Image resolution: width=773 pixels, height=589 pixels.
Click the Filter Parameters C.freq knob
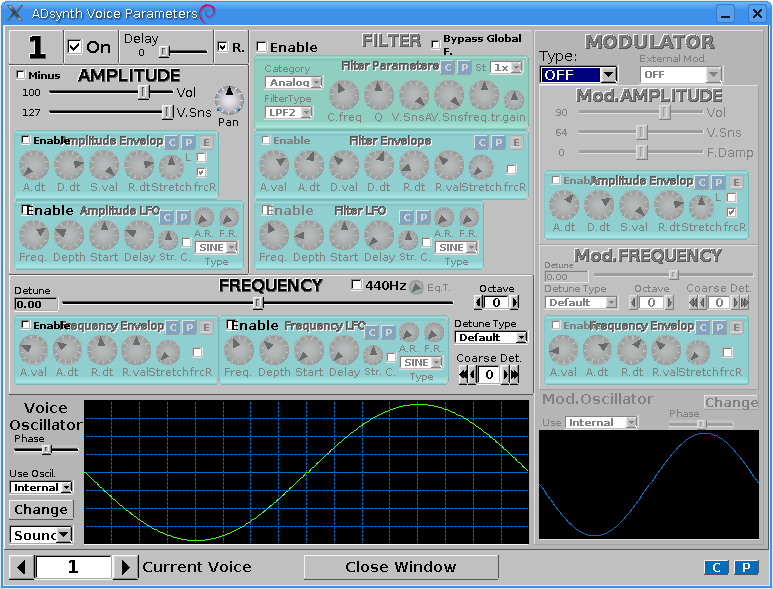click(344, 95)
